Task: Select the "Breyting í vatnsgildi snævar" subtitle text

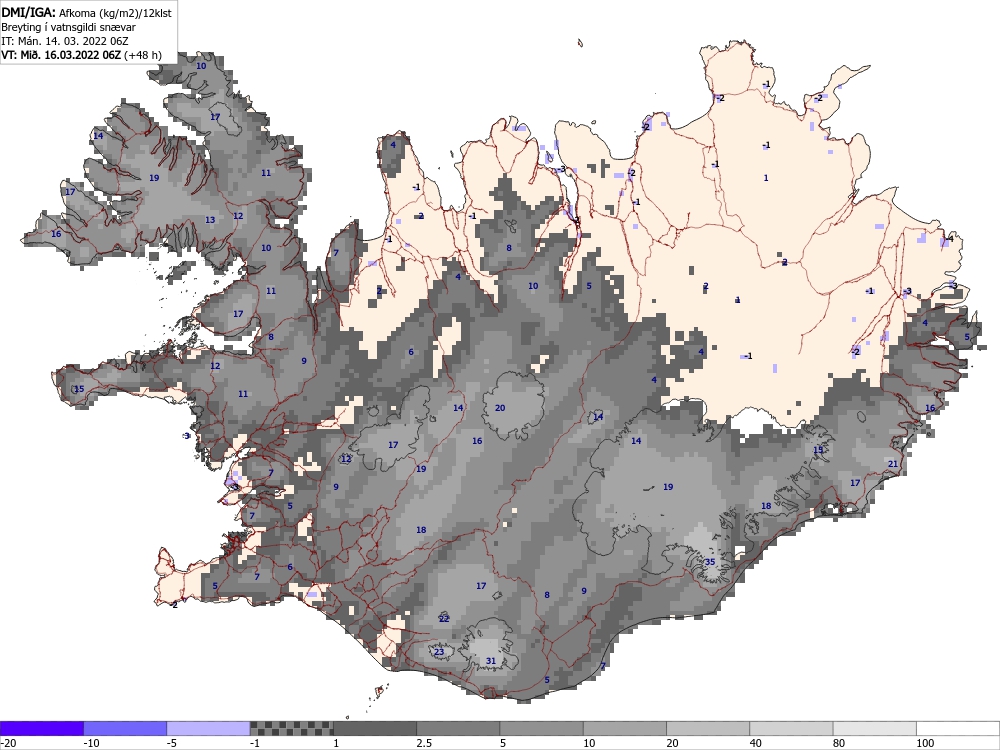Action: (x=68, y=27)
